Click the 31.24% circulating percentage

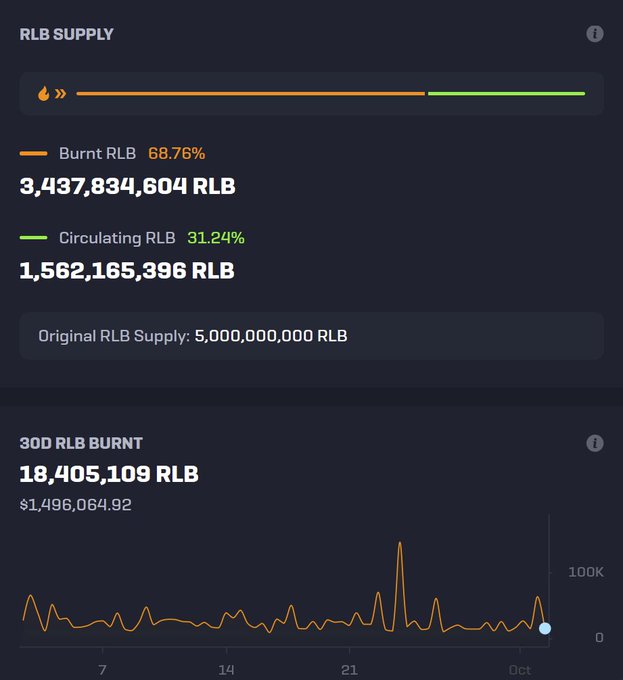coord(216,238)
